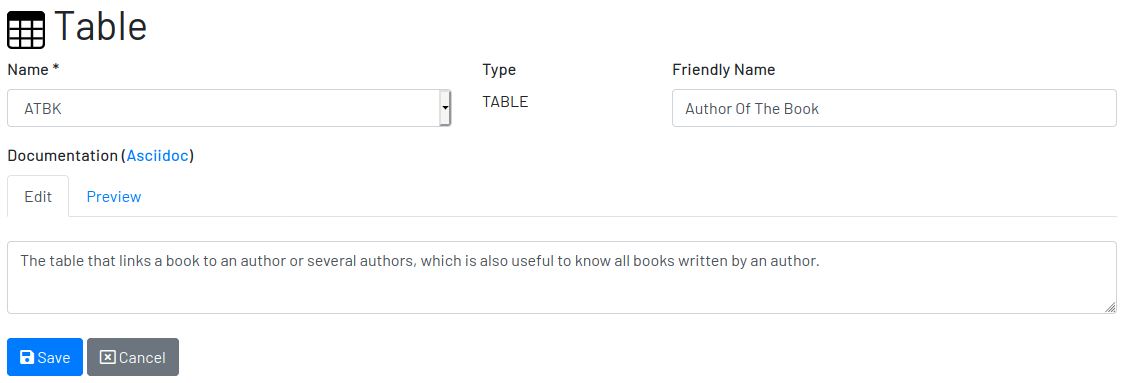Viewport: 1125px width, 383px height.
Task: Click the "Documentation" label text
Action: pos(62,156)
